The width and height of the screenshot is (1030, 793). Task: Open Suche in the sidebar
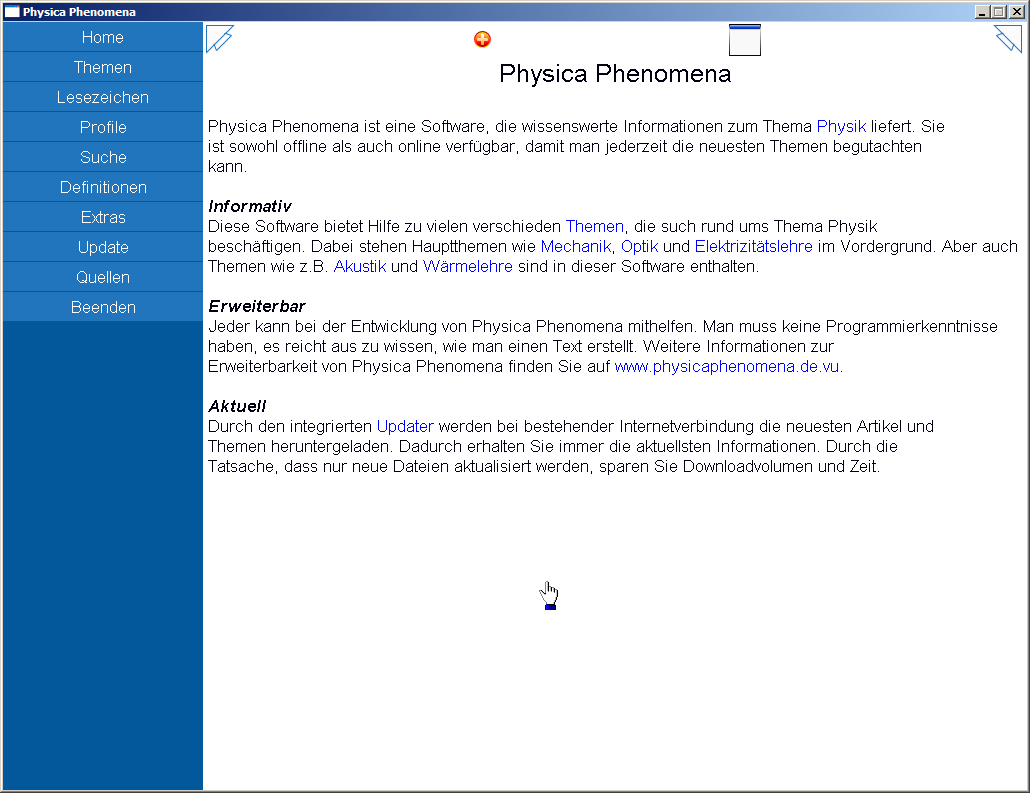pos(102,158)
